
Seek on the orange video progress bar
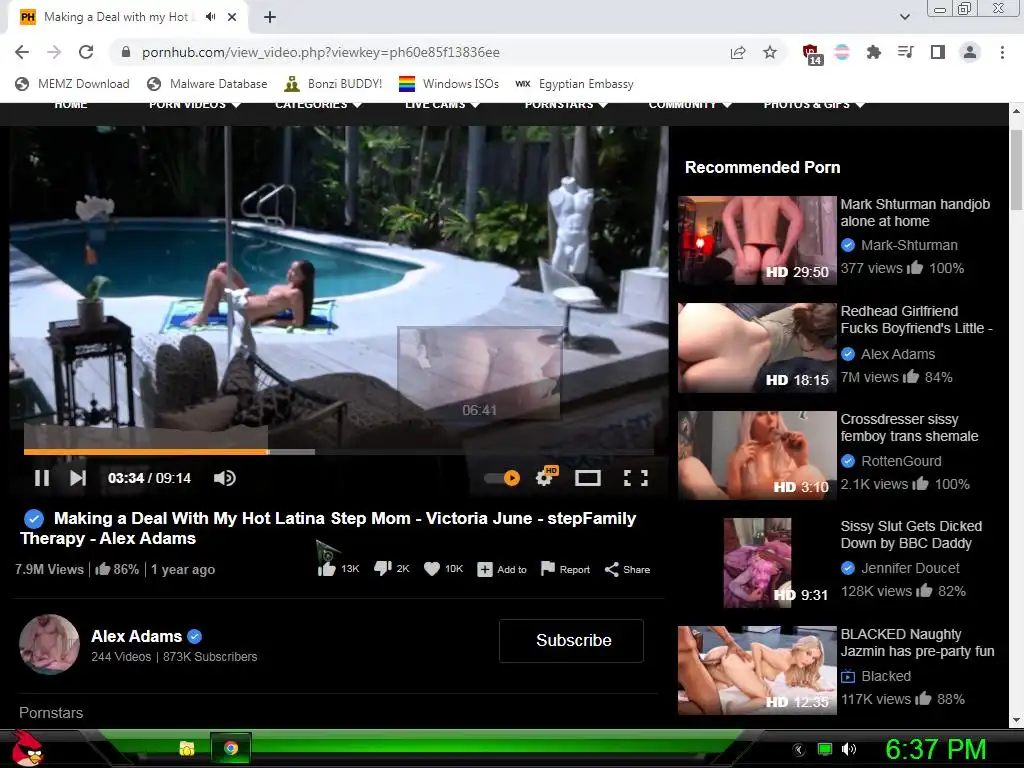click(338, 451)
